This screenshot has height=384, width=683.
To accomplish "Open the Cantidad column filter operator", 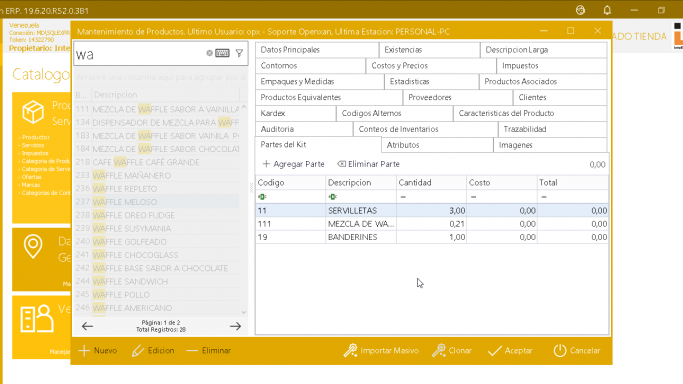I will click(403, 197).
